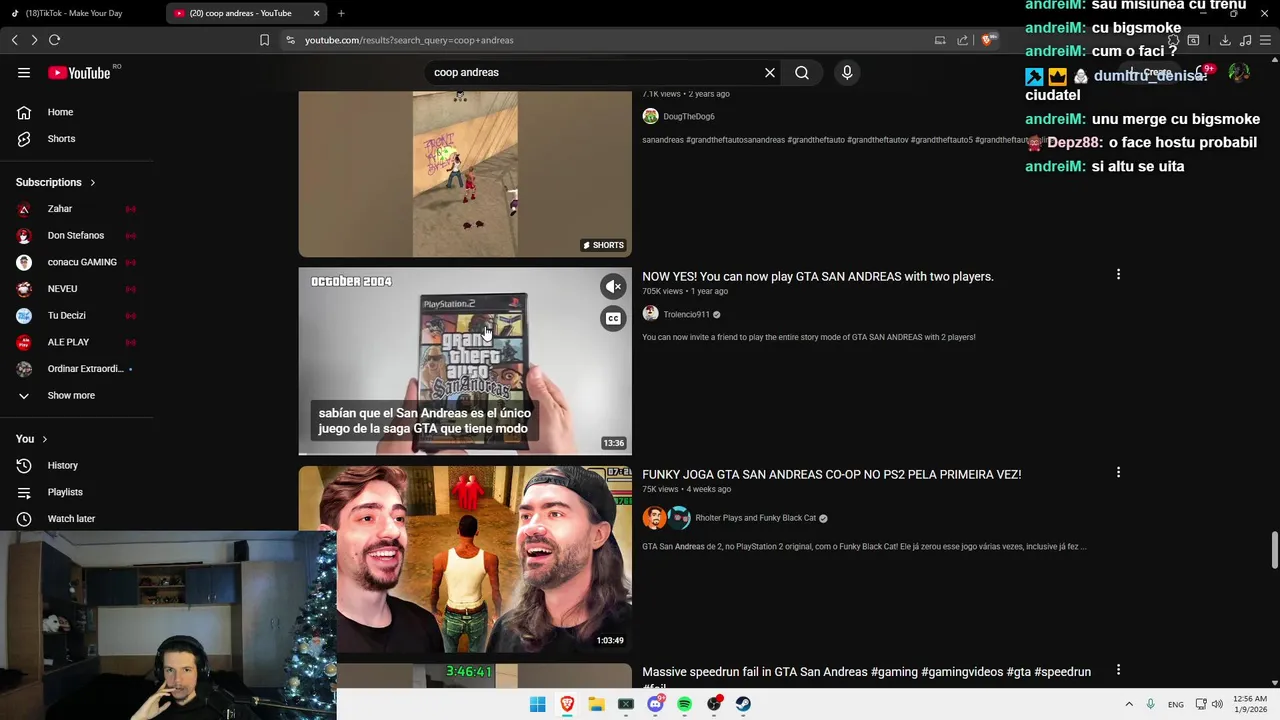This screenshot has width=1280, height=720.
Task: Open OBS Studio from the taskbar
Action: pyautogui.click(x=714, y=704)
